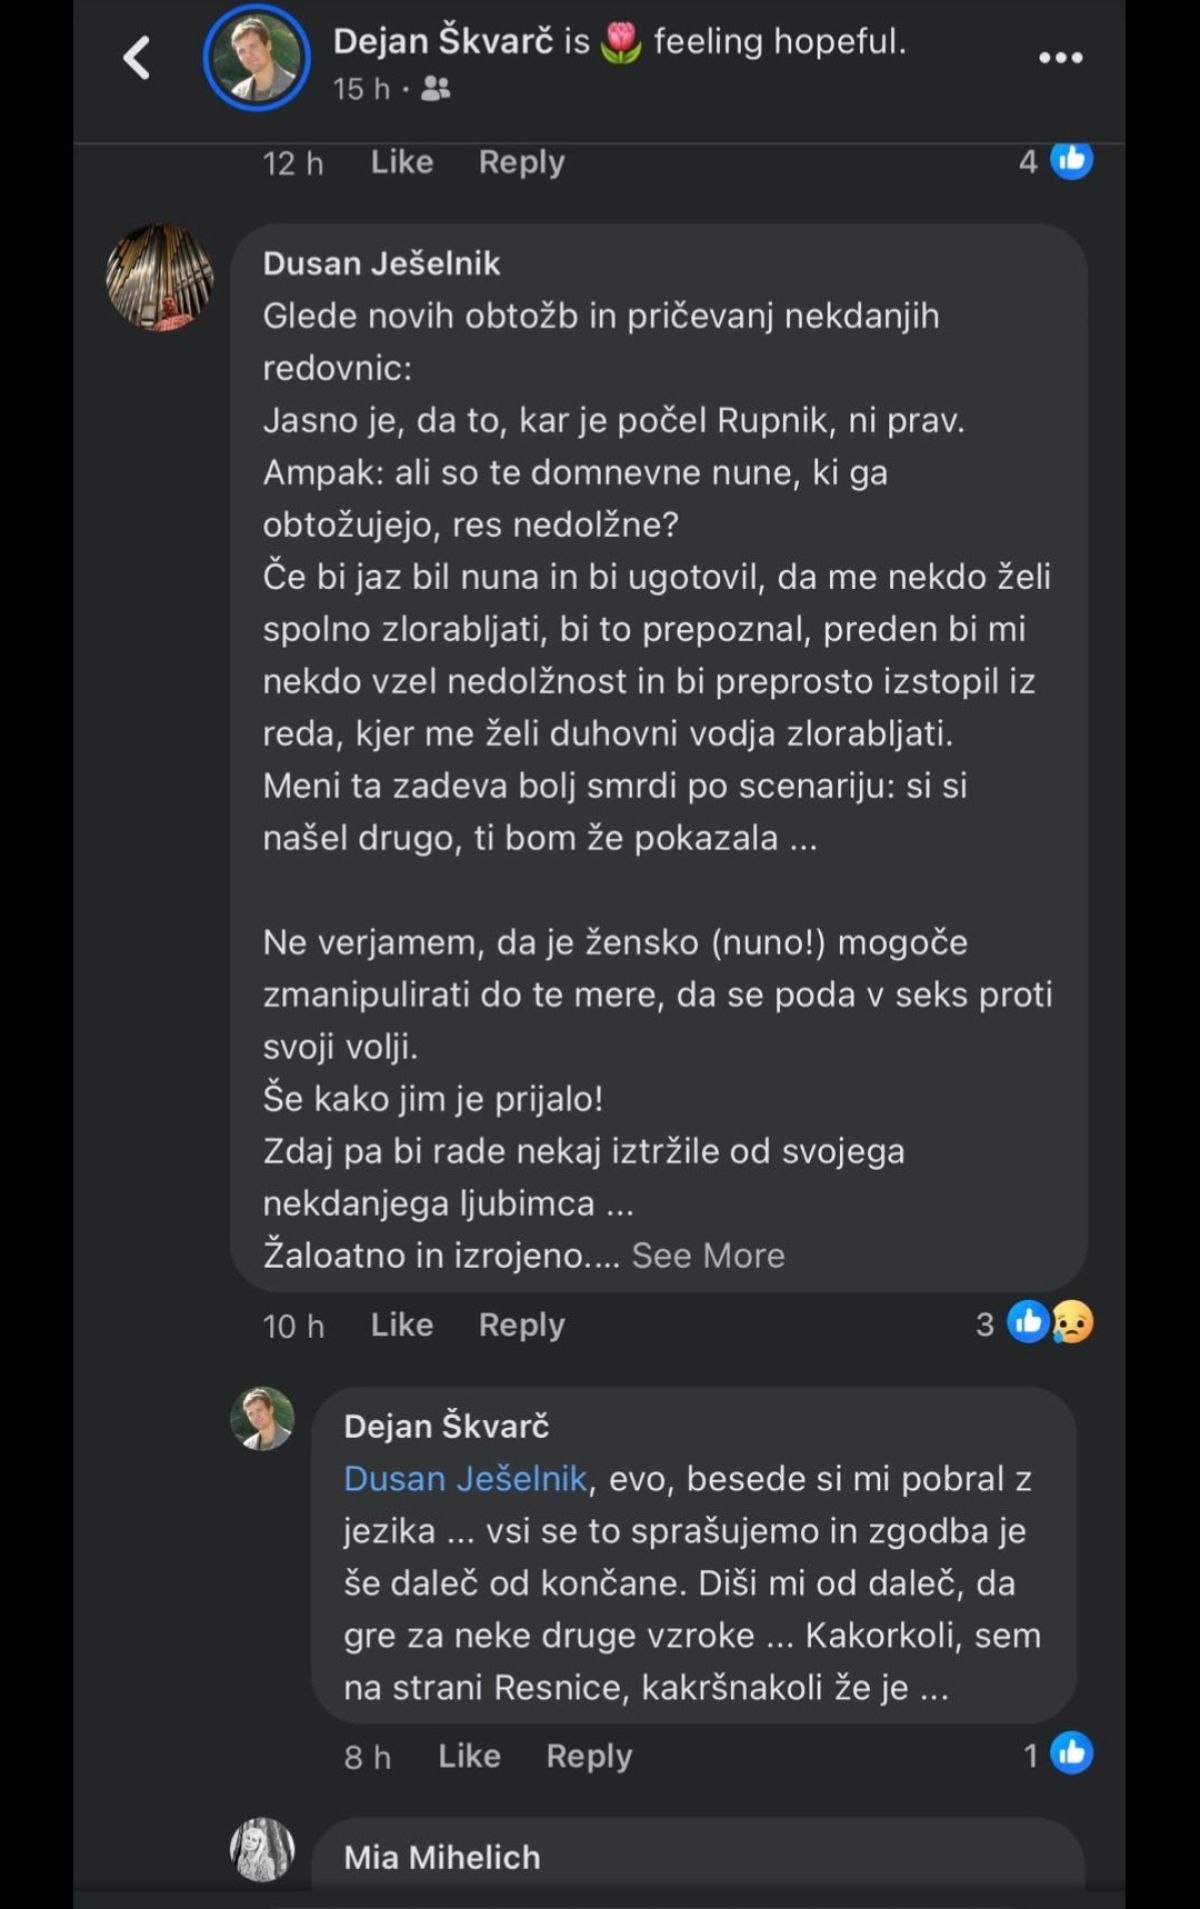
Task: Reply to Dejan Škvarč's 8 h comment
Action: point(589,1756)
